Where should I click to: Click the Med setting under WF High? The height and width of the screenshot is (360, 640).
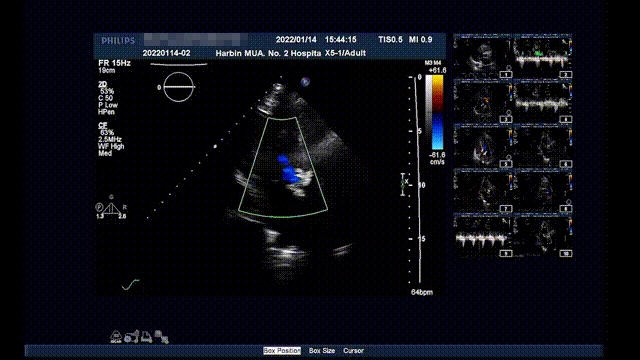(x=104, y=153)
